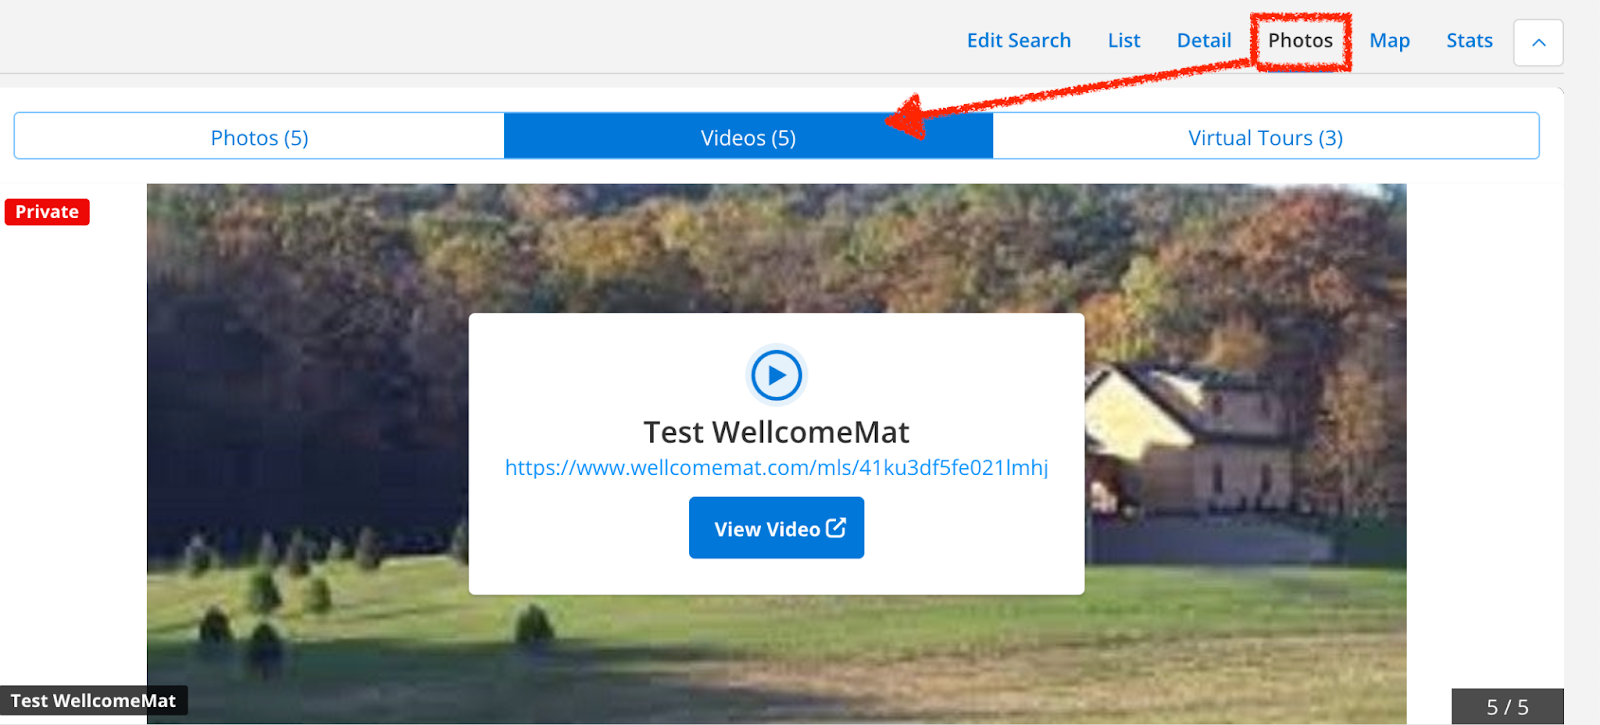Open Edit Search

1018,41
